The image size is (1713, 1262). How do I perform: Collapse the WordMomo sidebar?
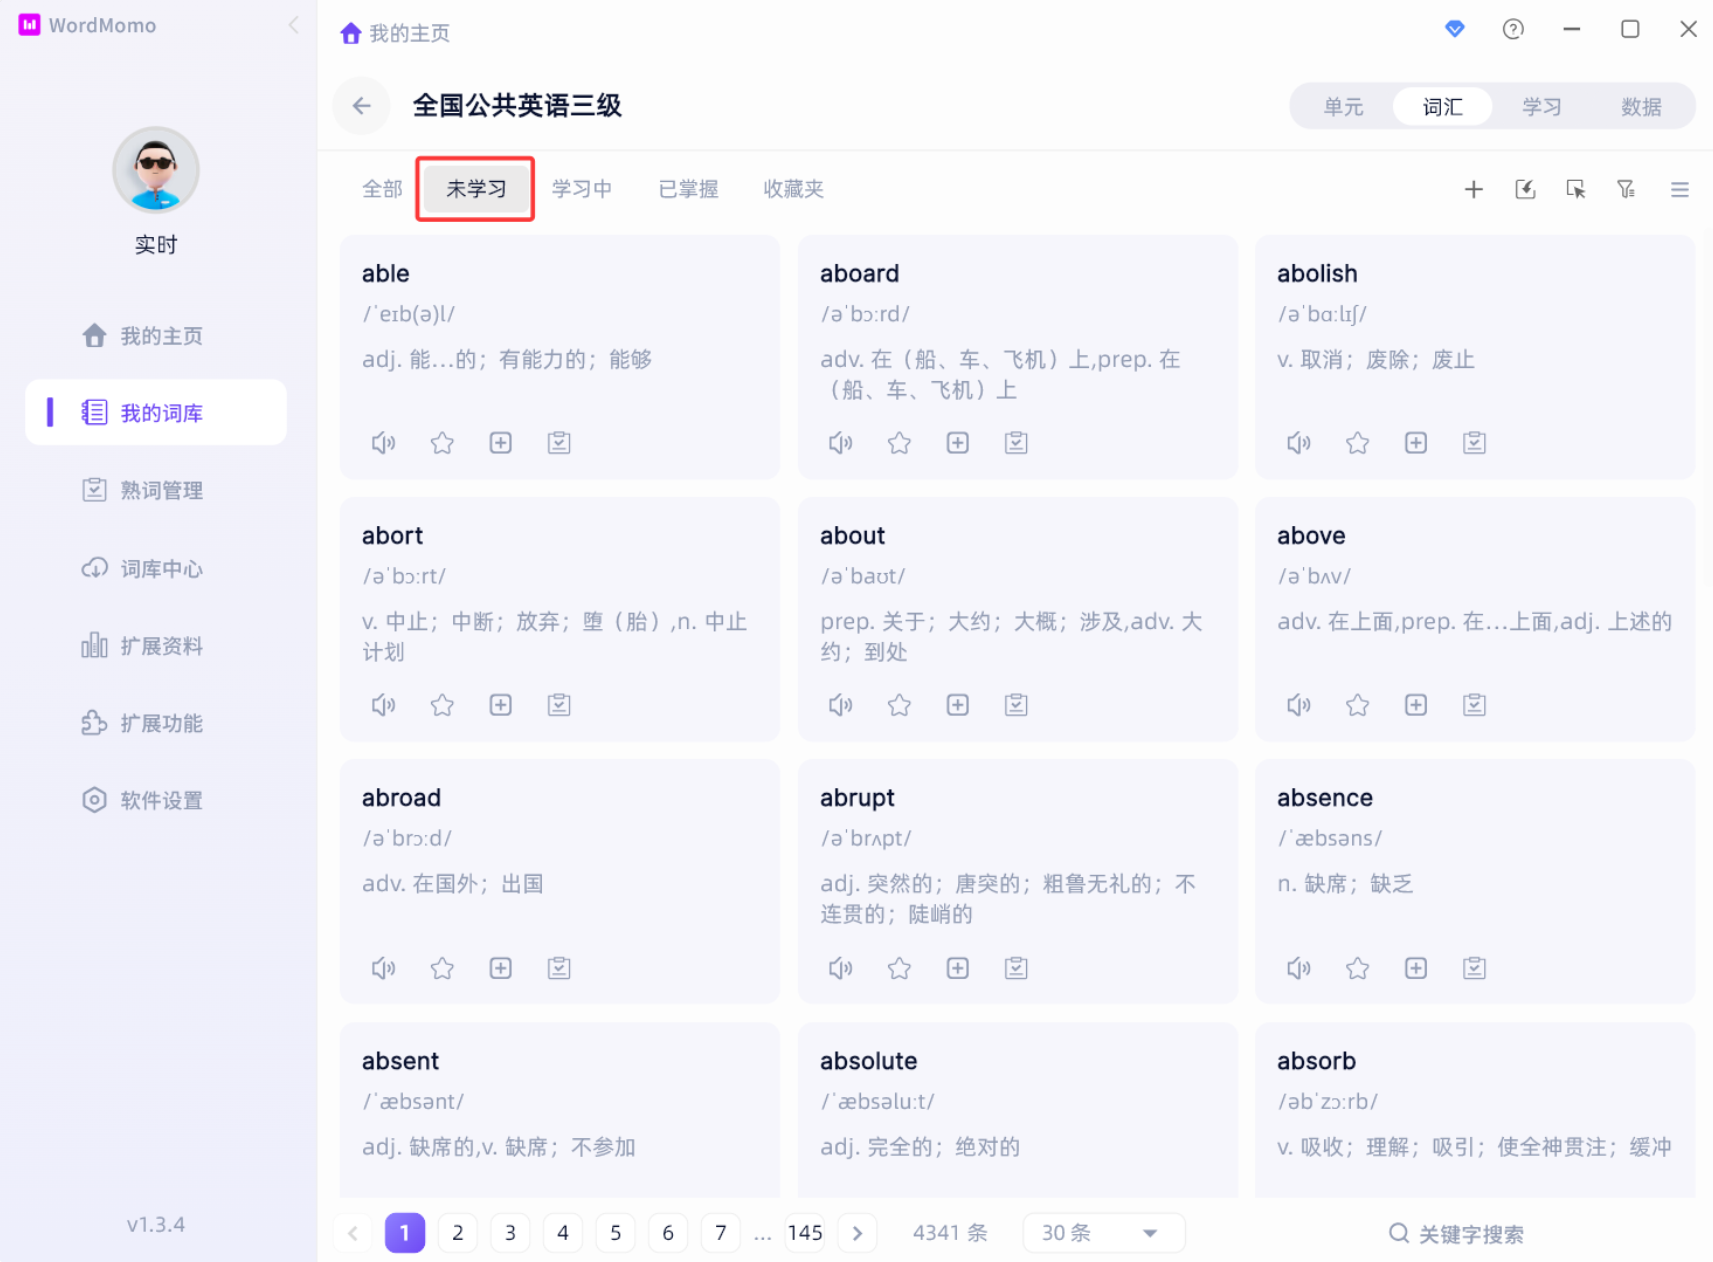[294, 25]
